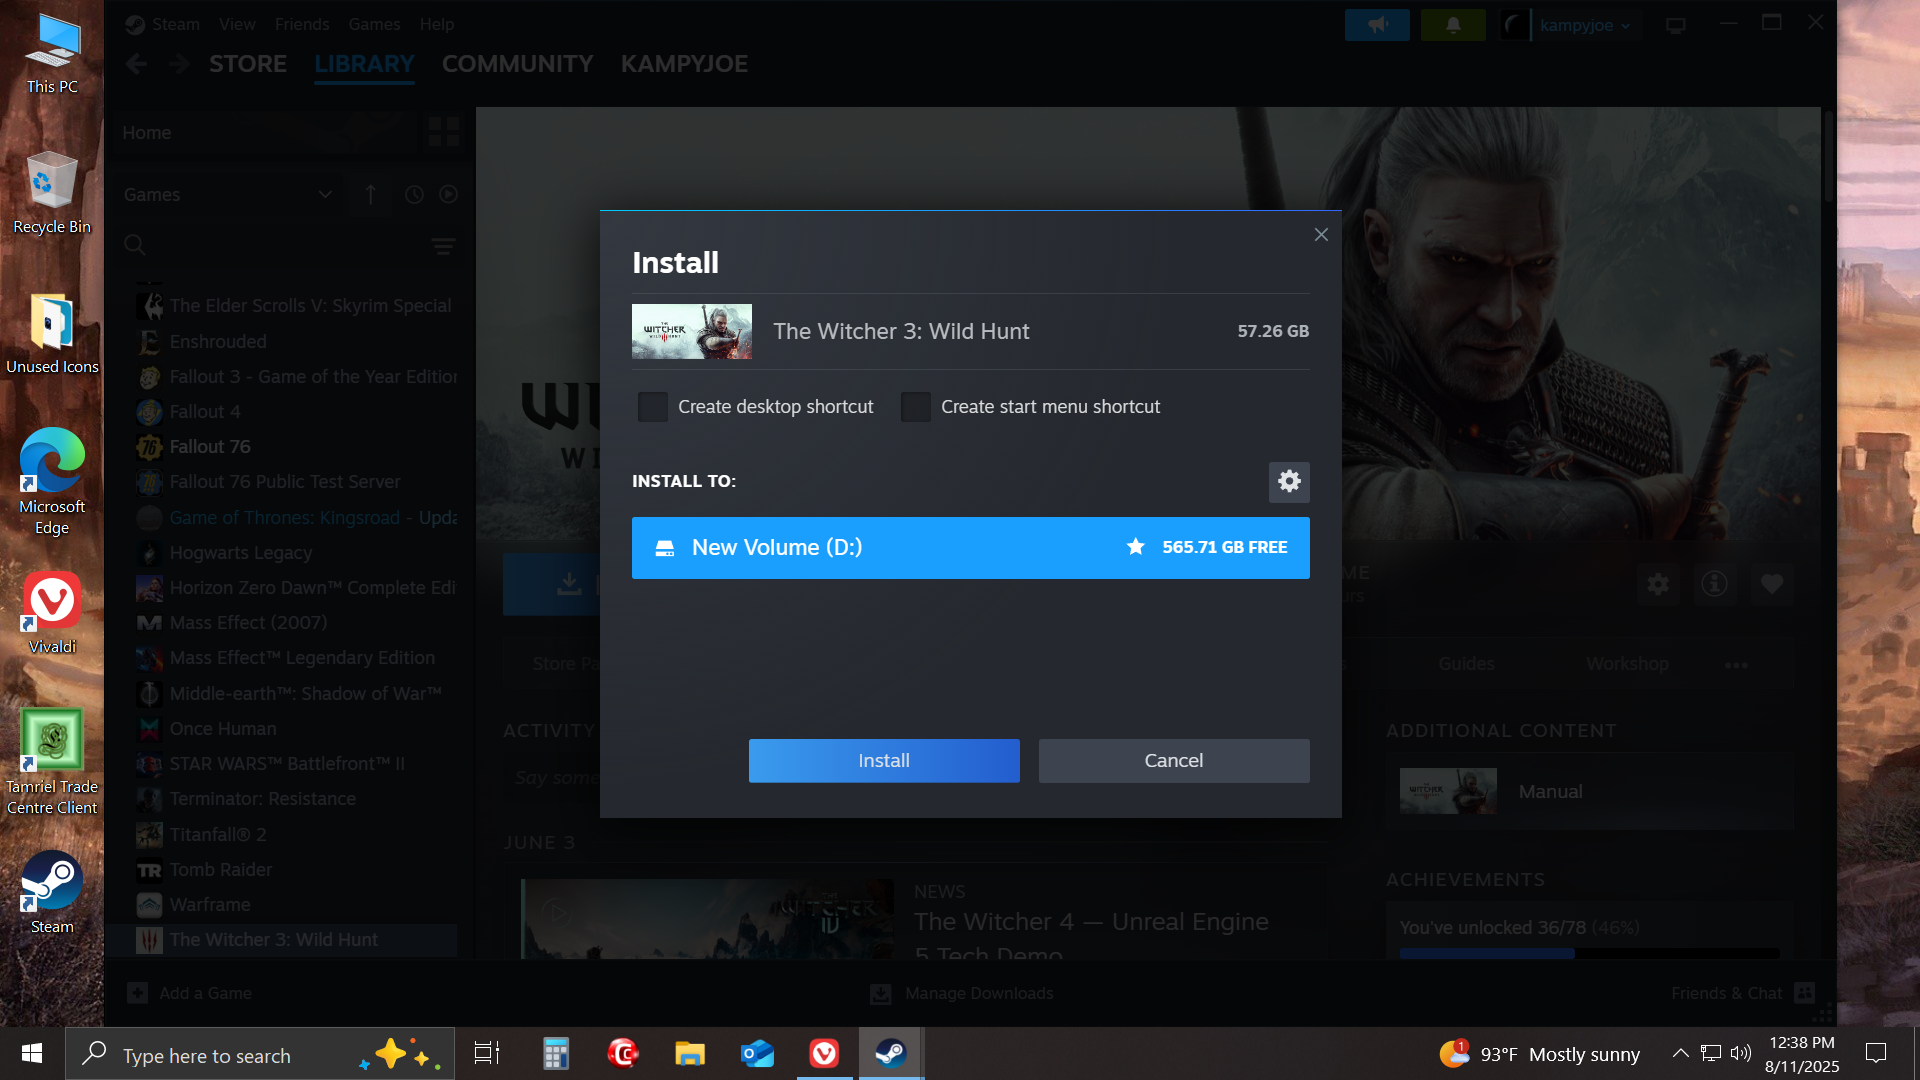1920x1080 pixels.
Task: Open install location settings gear
Action: (1289, 482)
